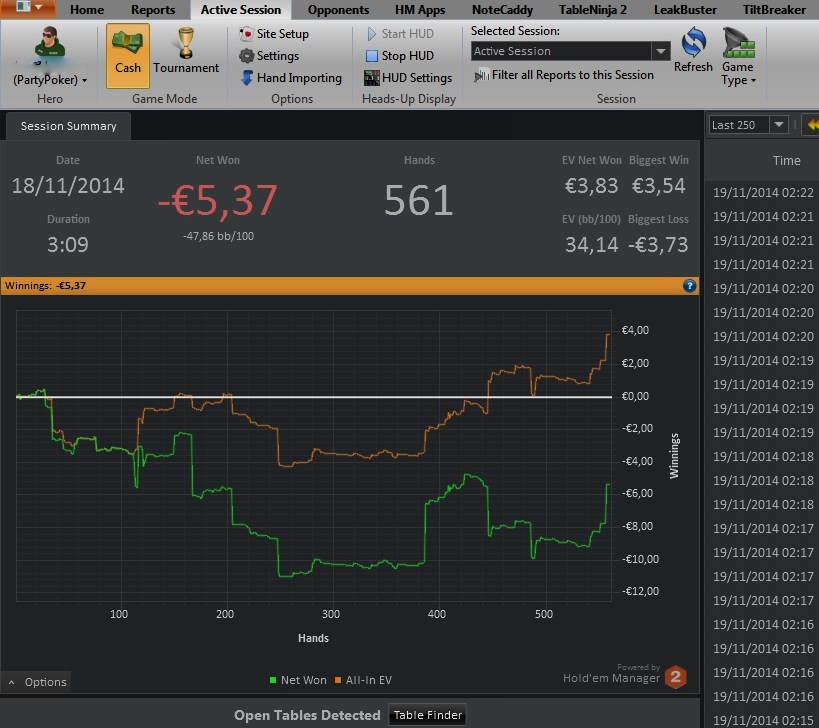Click the orange Winnings: -€5,37 bar
This screenshot has height=728, width=819.
[x=350, y=286]
